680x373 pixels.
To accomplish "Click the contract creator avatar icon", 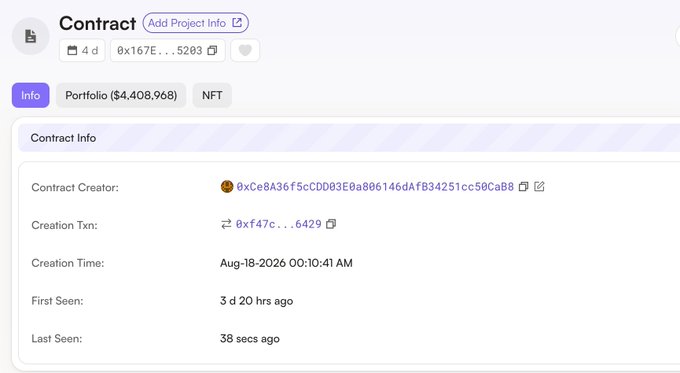I will click(x=227, y=187).
